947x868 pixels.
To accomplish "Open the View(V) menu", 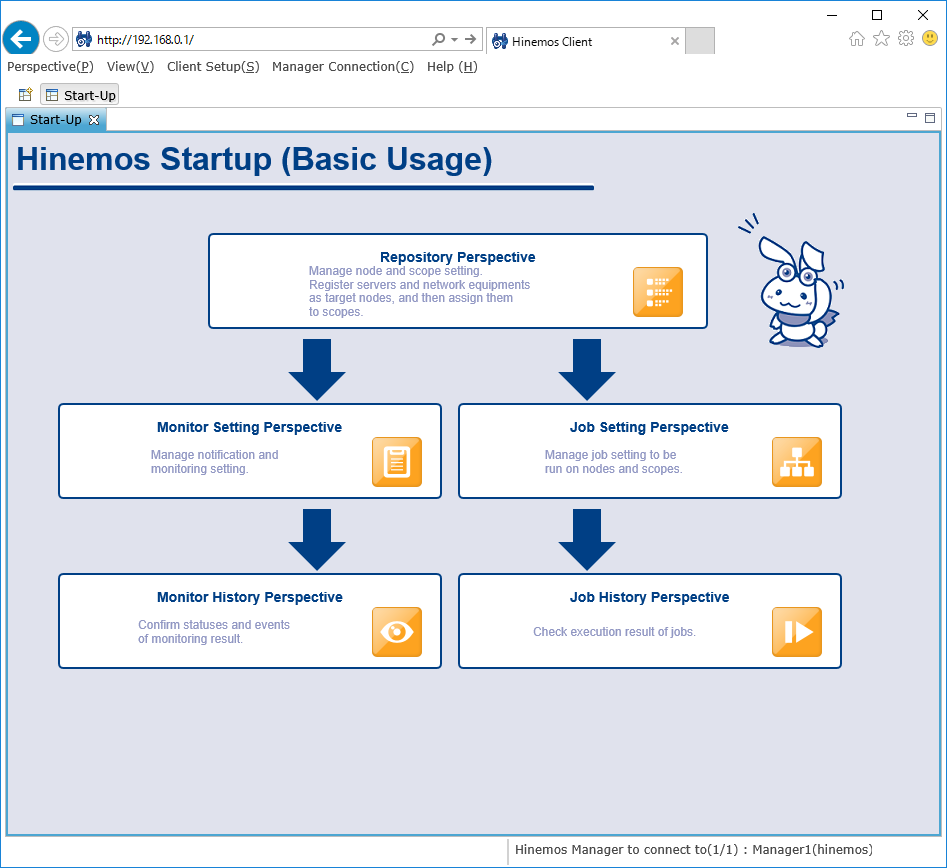I will [x=130, y=66].
